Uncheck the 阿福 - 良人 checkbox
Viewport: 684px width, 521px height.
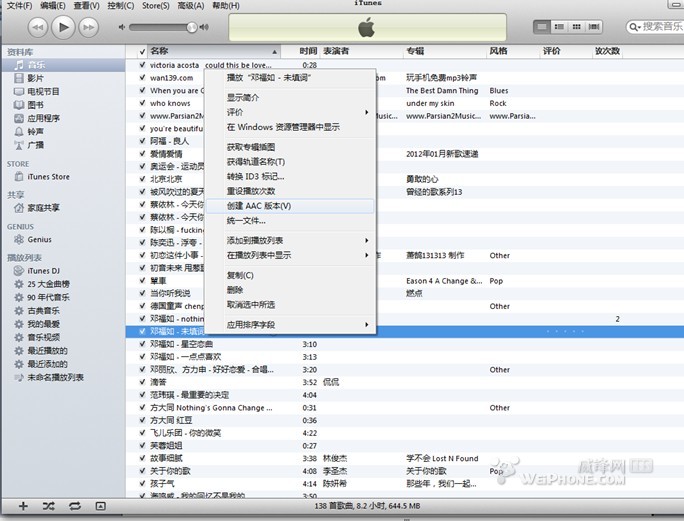click(142, 141)
